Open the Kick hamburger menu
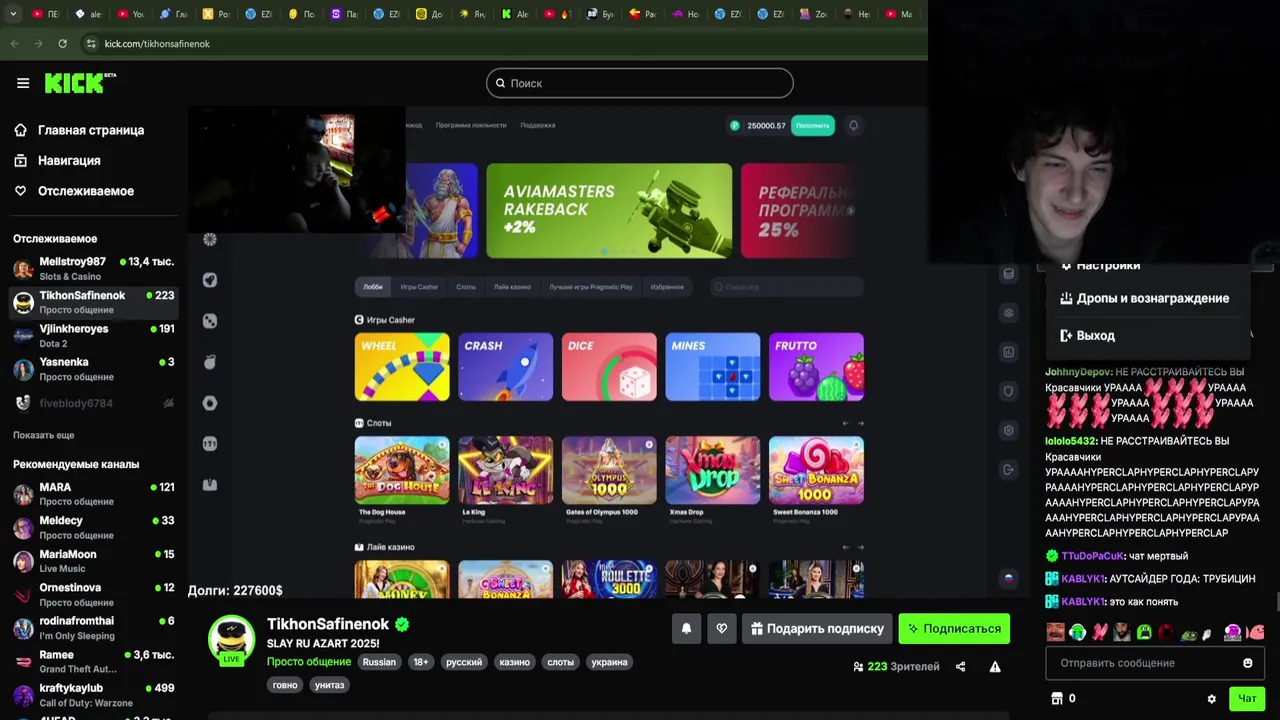This screenshot has height=720, width=1280. [23, 83]
